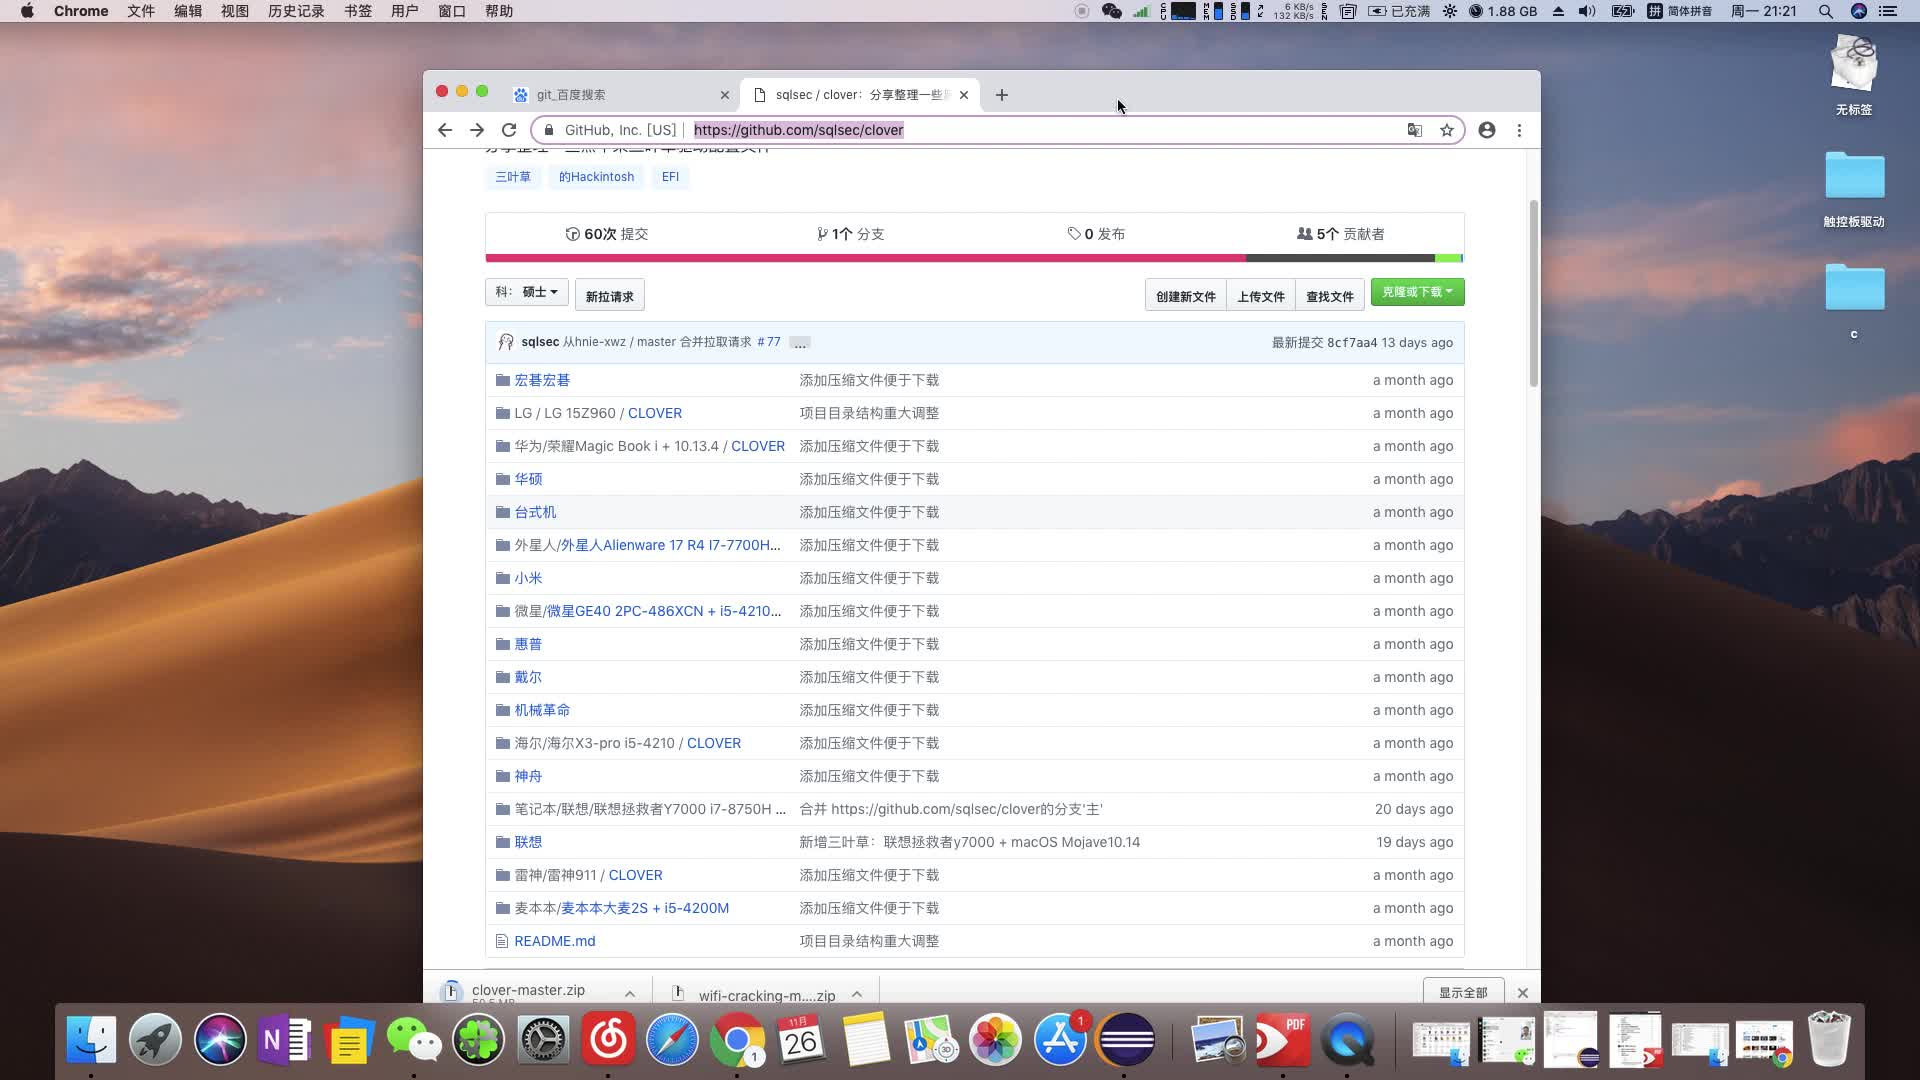Viewport: 1920px width, 1080px height.
Task: Click the reader view icon in address bar
Action: point(1414,129)
